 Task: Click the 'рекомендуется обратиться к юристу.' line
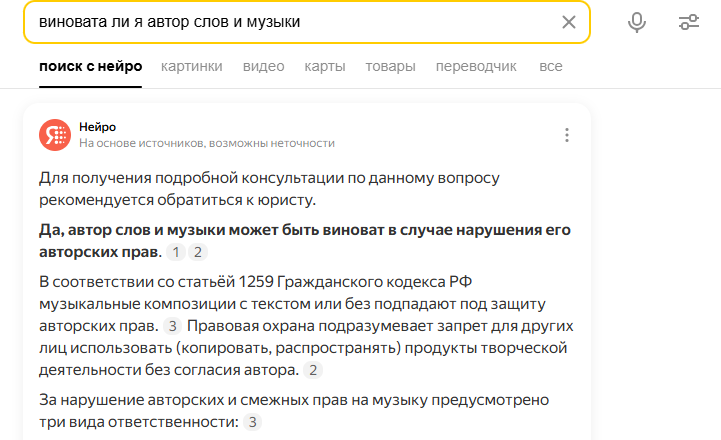(177, 200)
